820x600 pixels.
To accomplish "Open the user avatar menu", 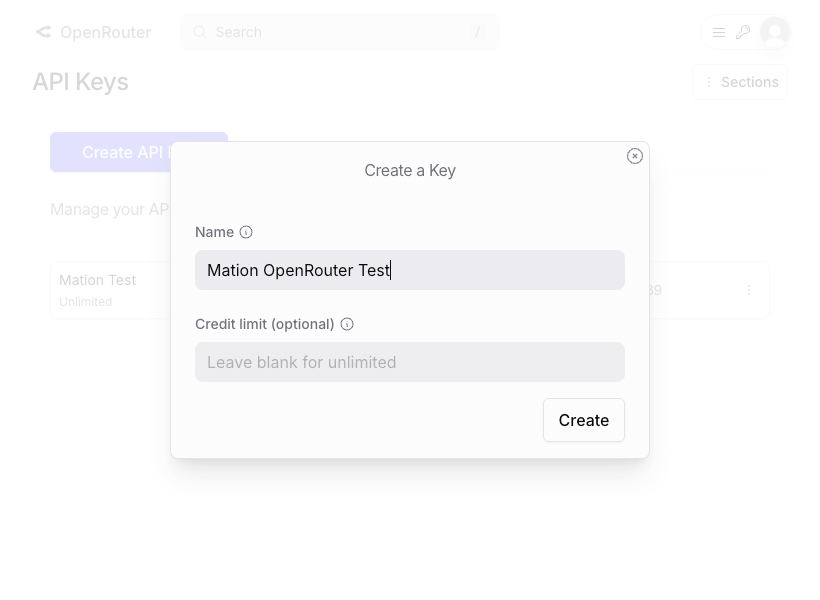I will pos(775,32).
